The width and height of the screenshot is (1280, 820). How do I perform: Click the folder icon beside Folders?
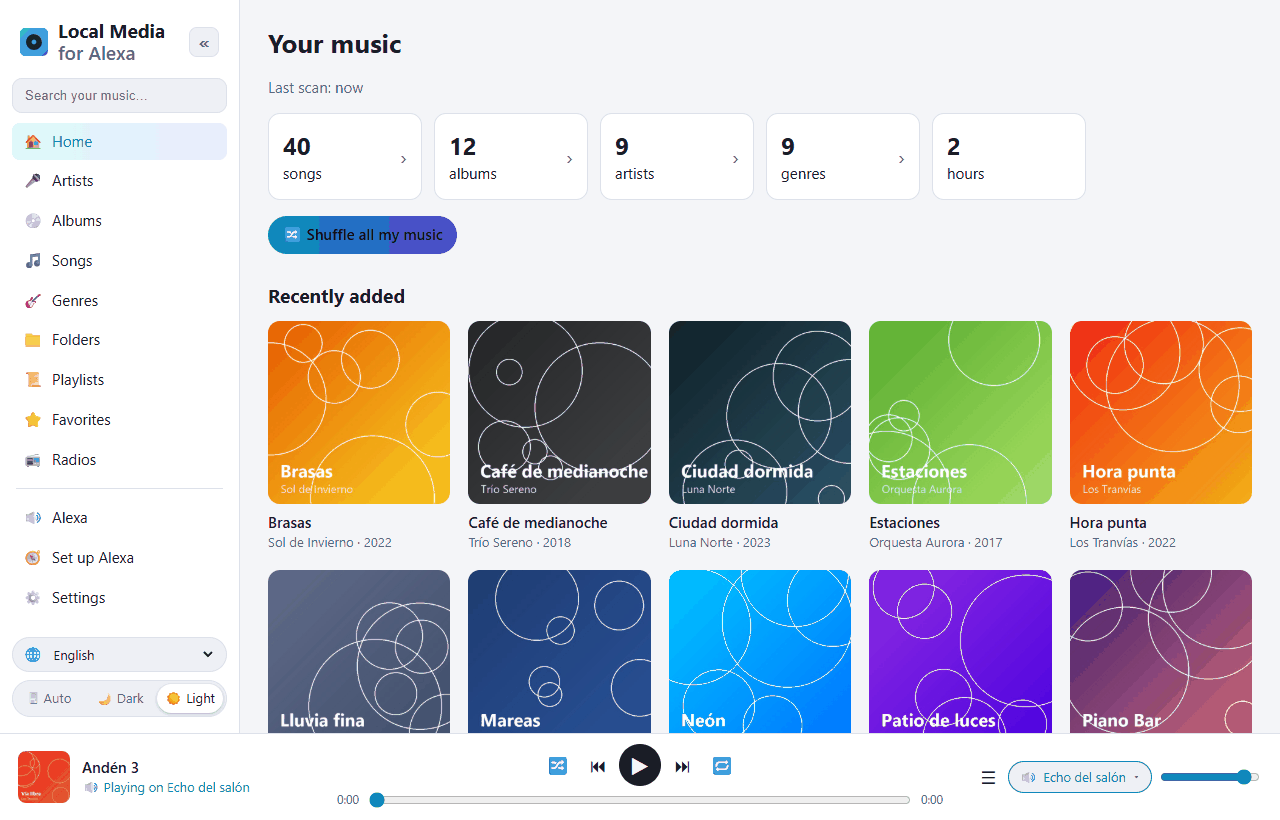point(33,340)
